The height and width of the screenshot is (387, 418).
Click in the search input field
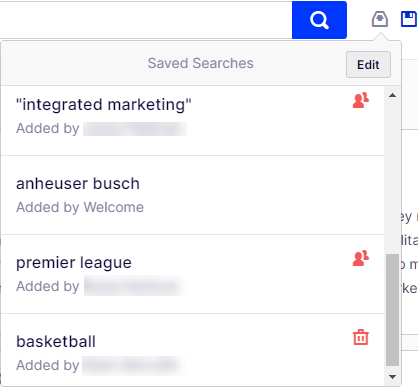[146, 20]
